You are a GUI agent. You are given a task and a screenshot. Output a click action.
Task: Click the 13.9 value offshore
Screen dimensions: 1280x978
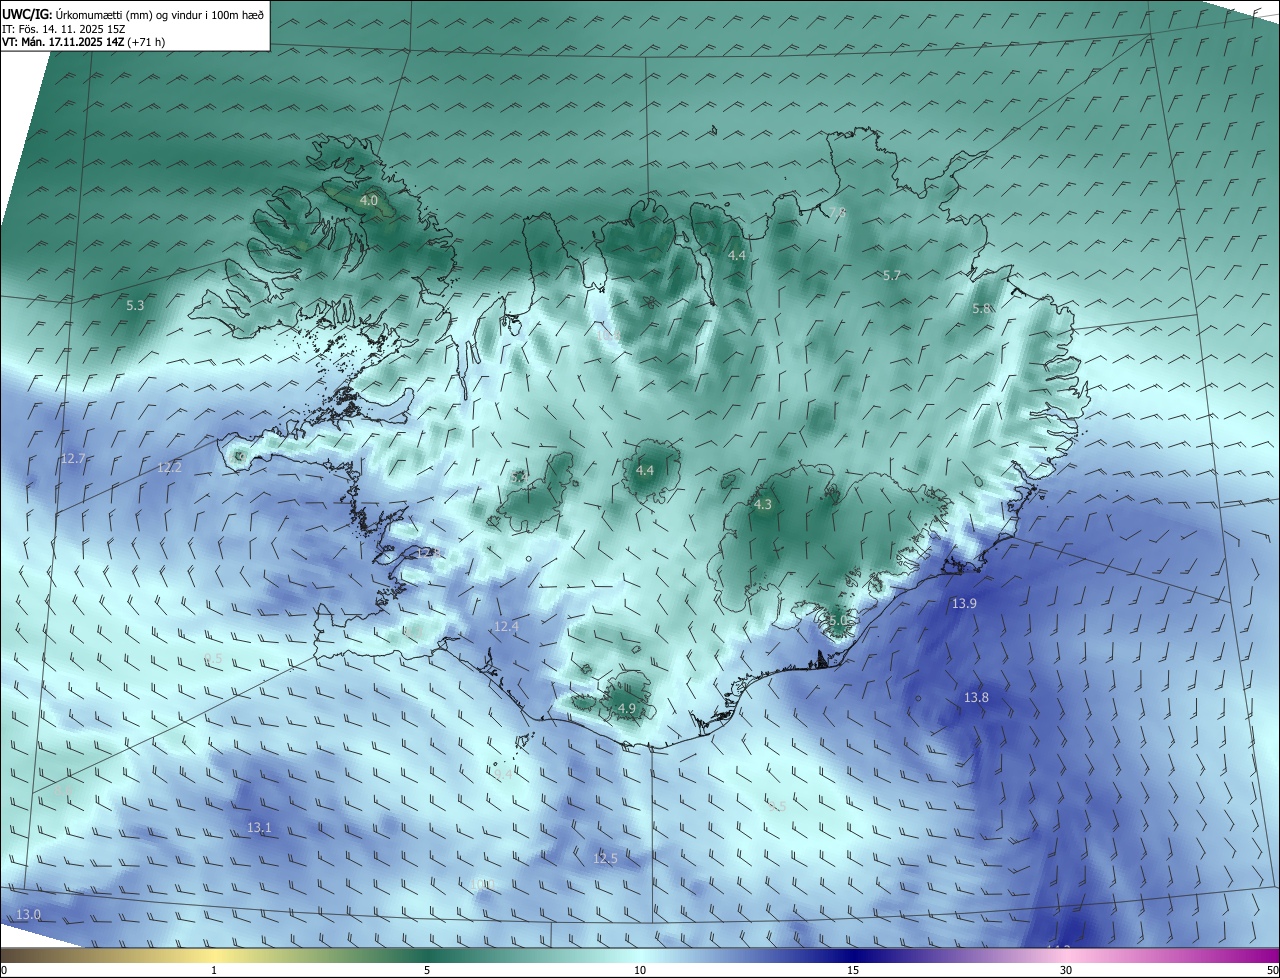pos(964,603)
